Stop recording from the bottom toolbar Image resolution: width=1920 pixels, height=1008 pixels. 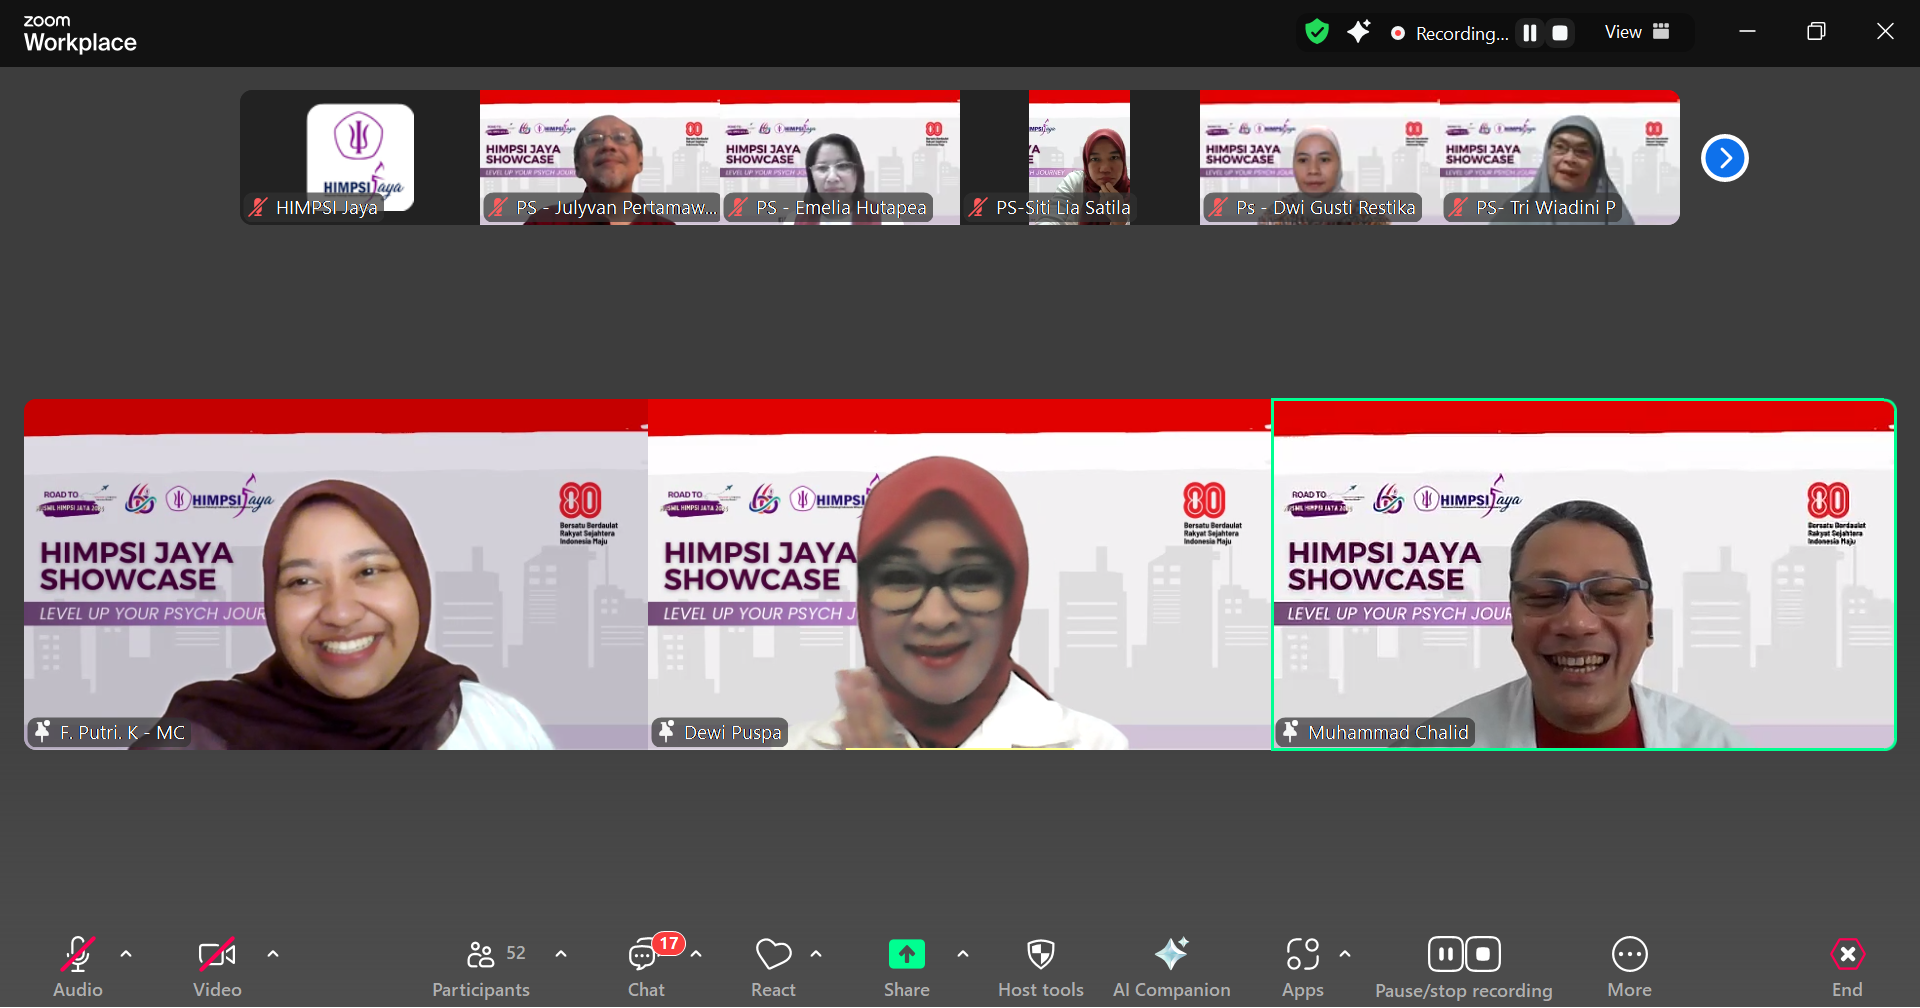point(1483,954)
